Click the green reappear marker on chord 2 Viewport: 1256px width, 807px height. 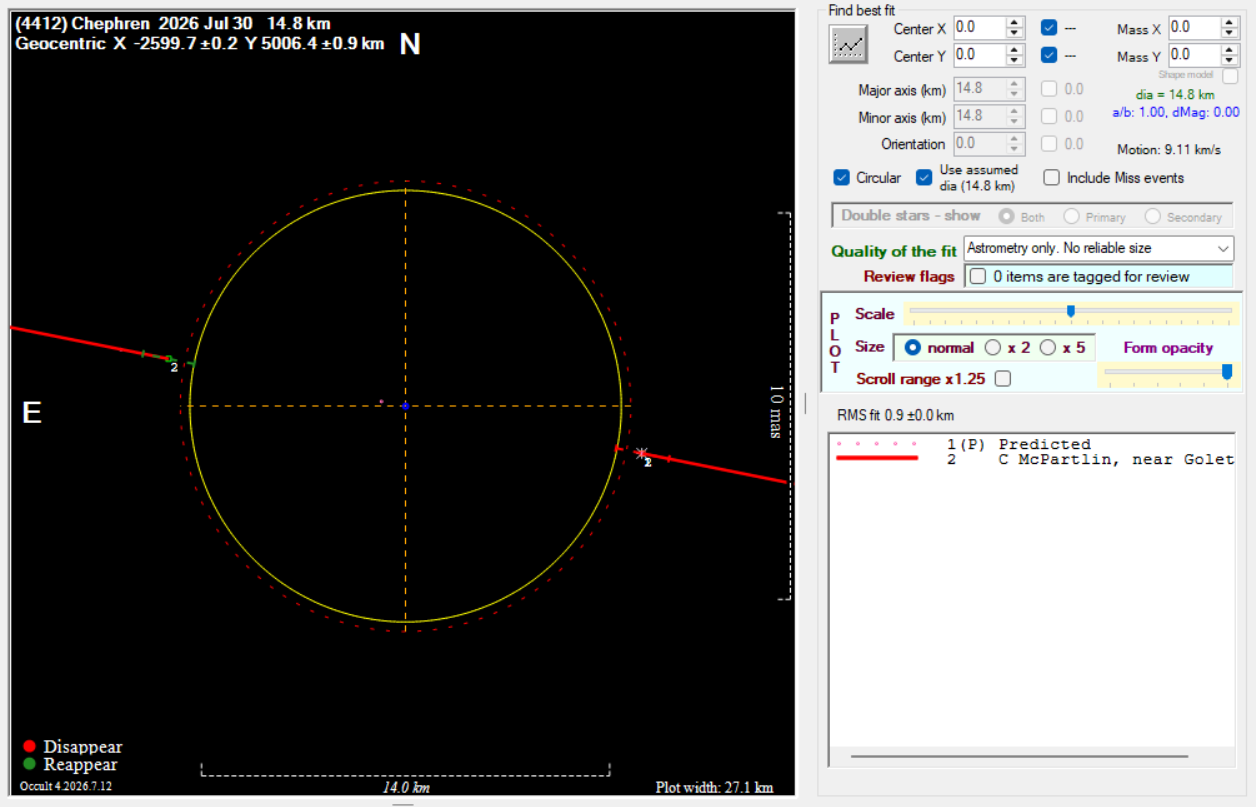pyautogui.click(x=170, y=358)
